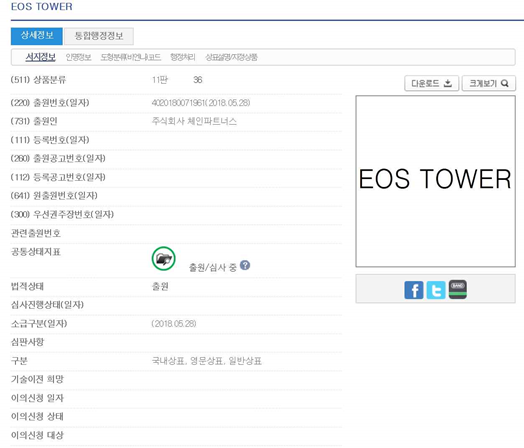
Task: Open the 상표설명/지정상품 sub-tab
Action: pyautogui.click(x=231, y=57)
